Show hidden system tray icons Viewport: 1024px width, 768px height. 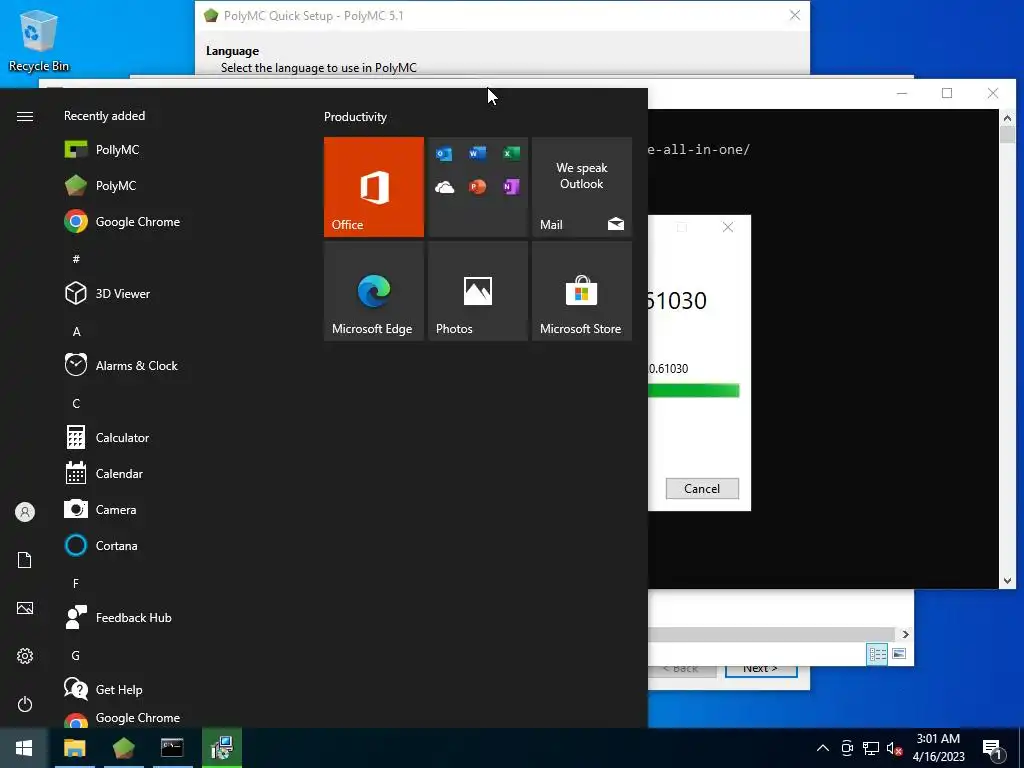[x=823, y=748]
